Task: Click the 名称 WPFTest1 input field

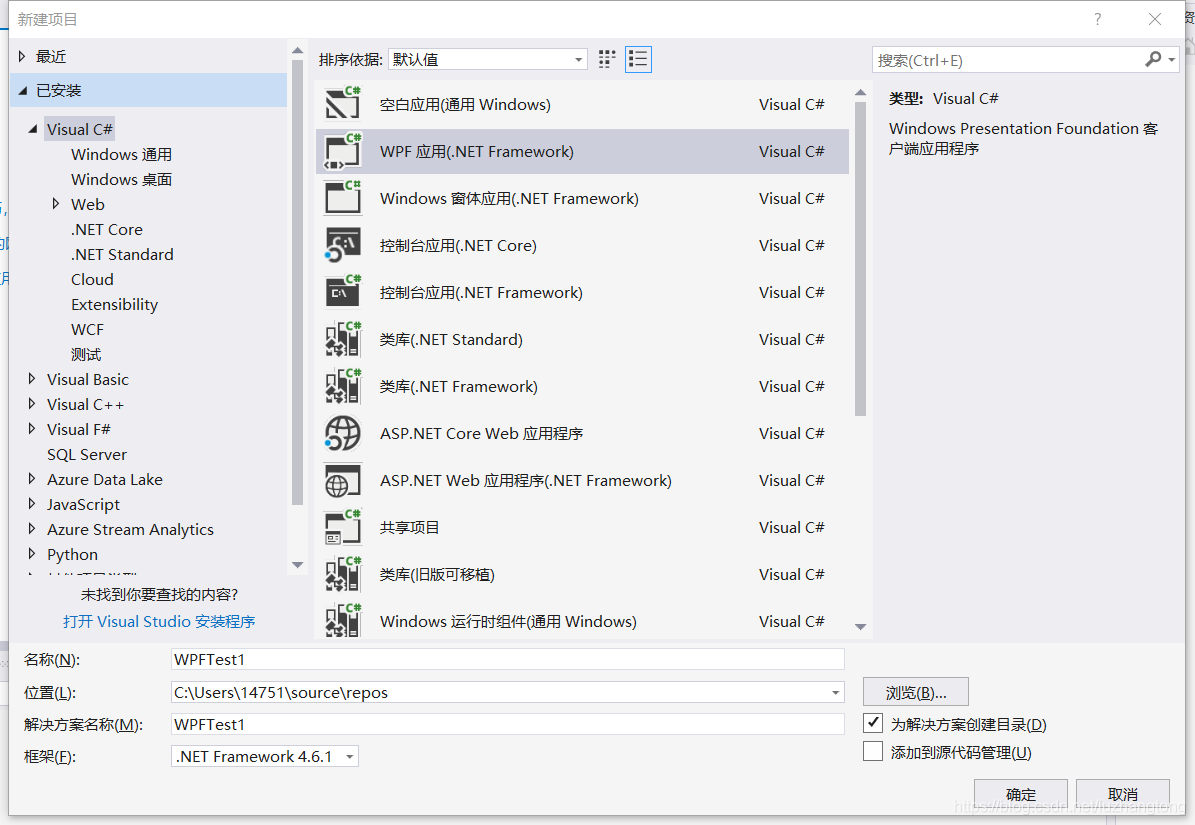Action: point(508,660)
